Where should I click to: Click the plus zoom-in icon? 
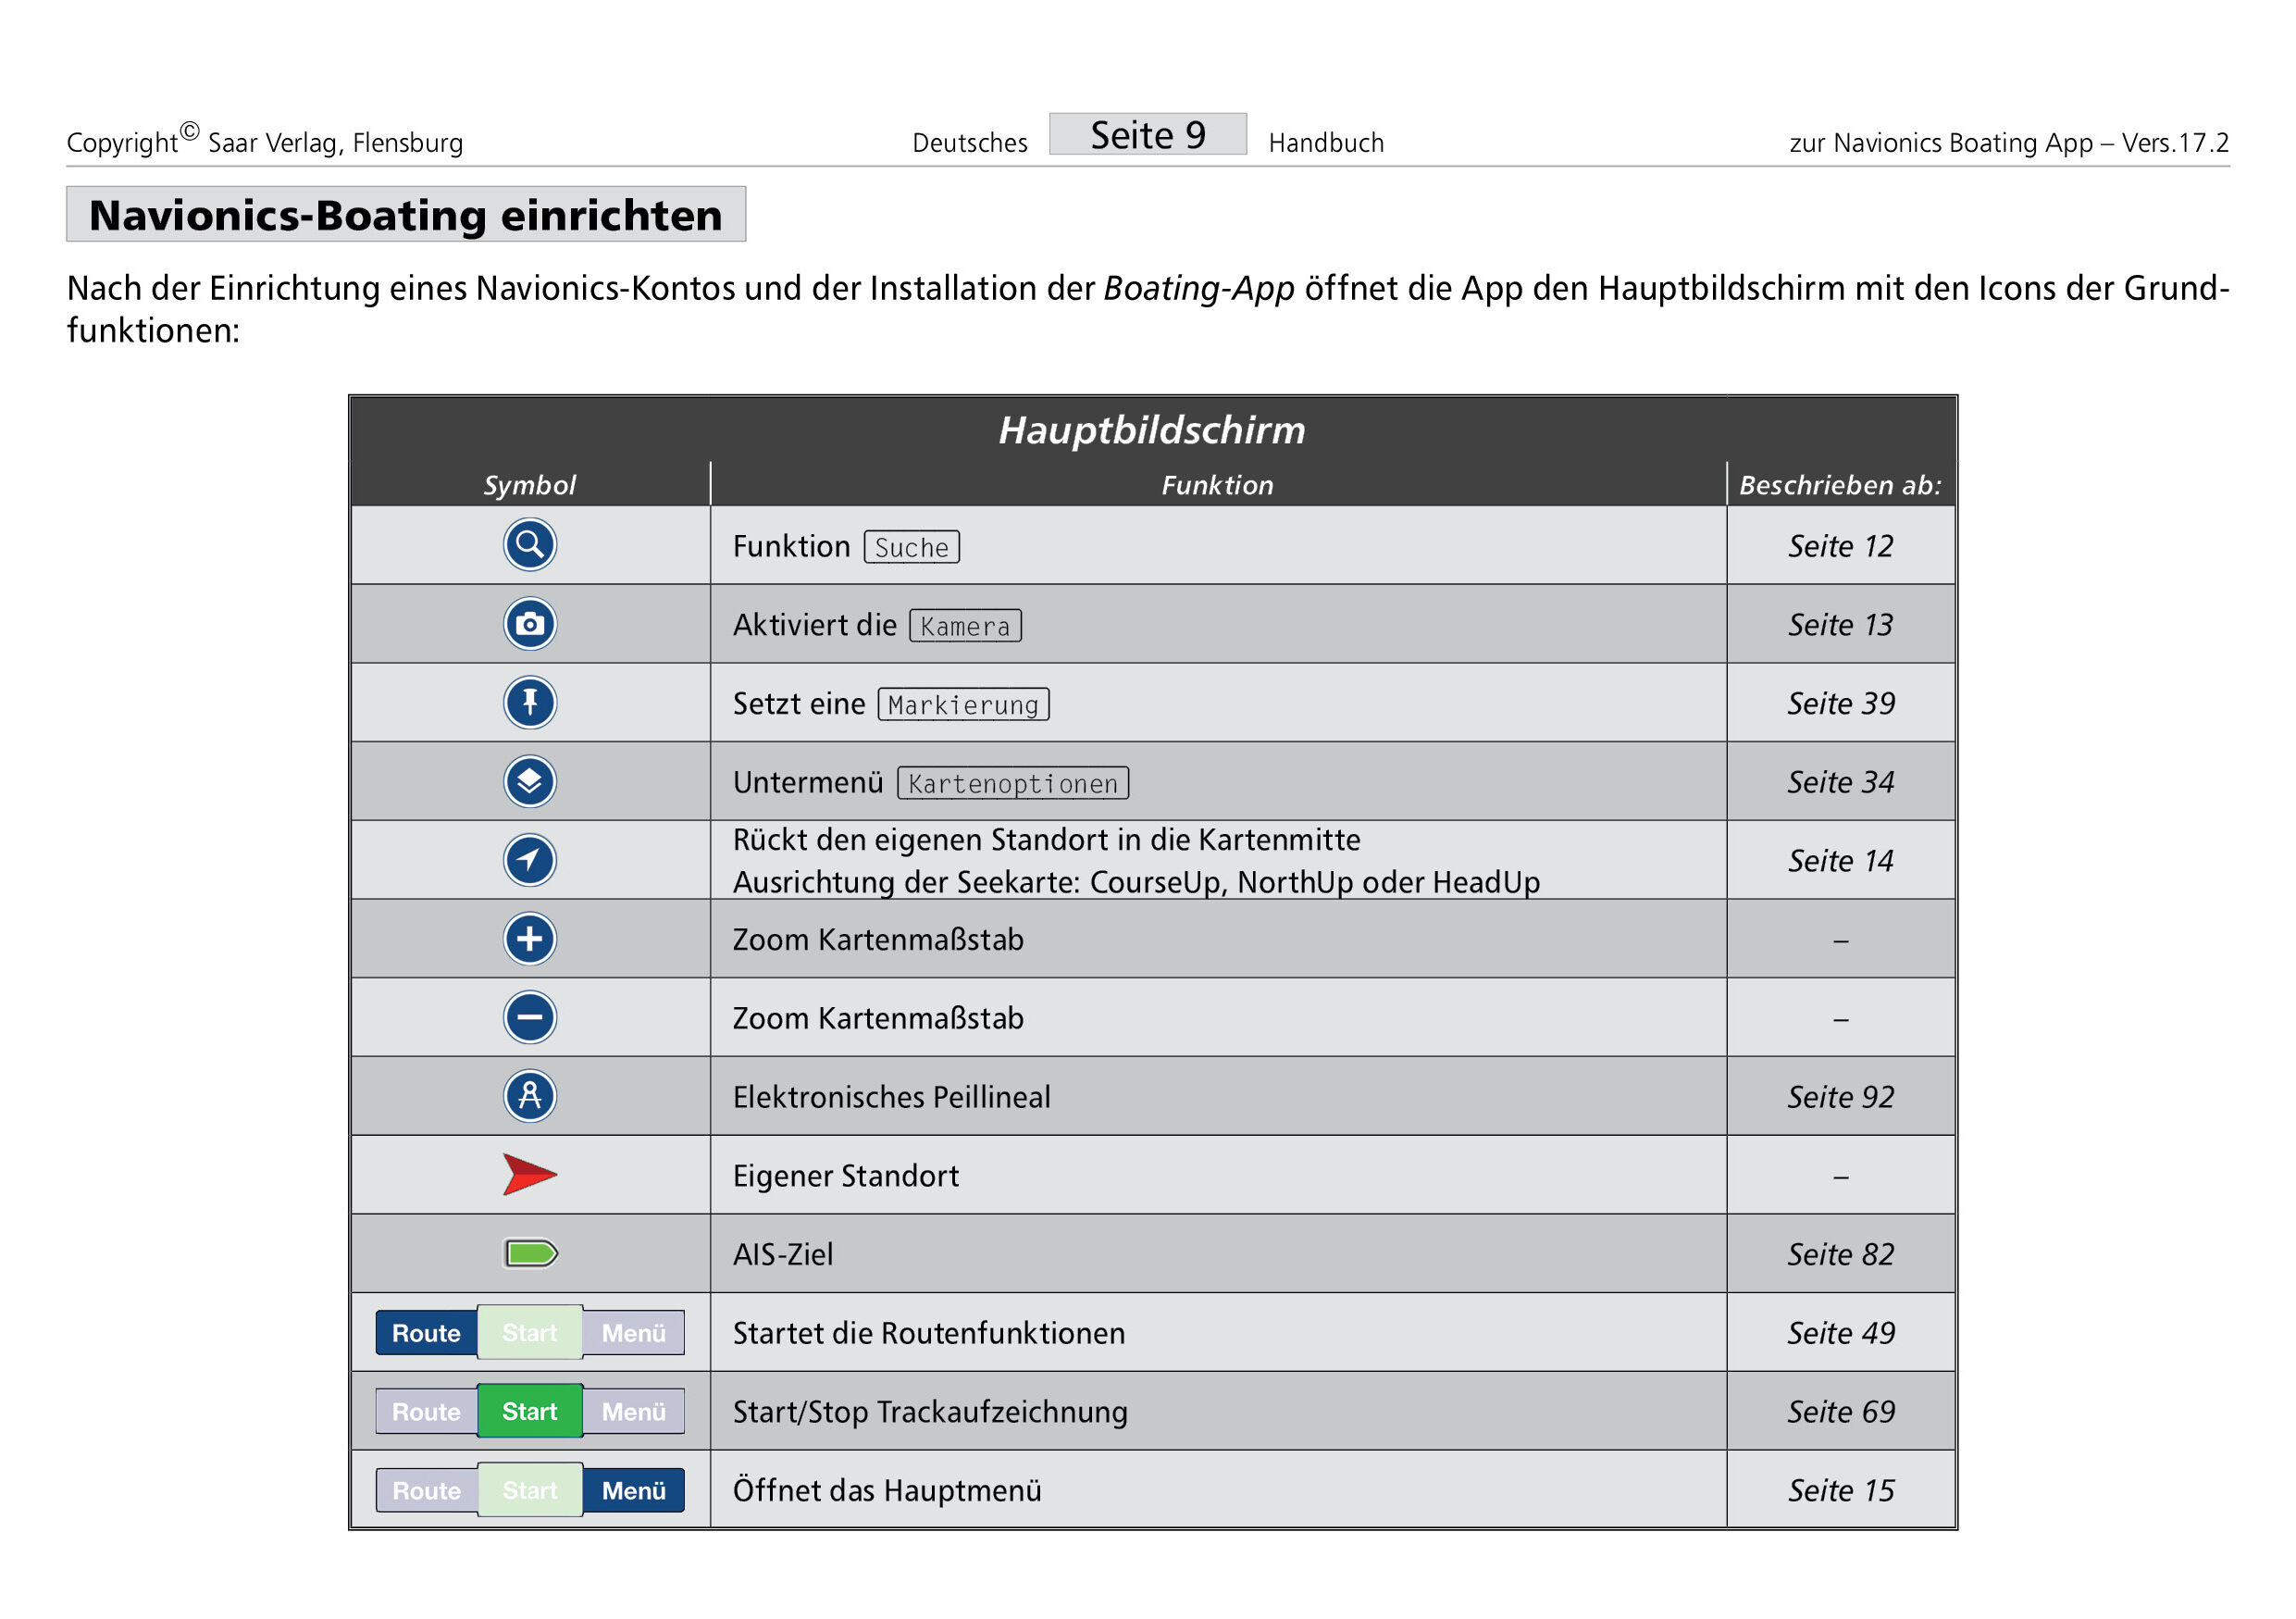point(529,939)
